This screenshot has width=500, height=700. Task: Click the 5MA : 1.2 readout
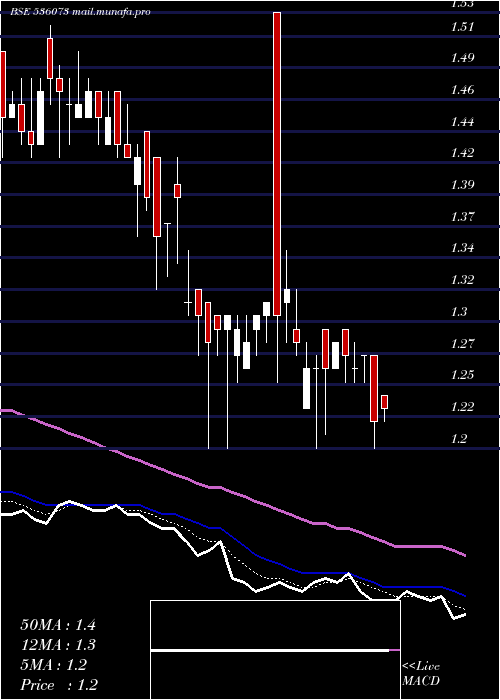(x=54, y=665)
